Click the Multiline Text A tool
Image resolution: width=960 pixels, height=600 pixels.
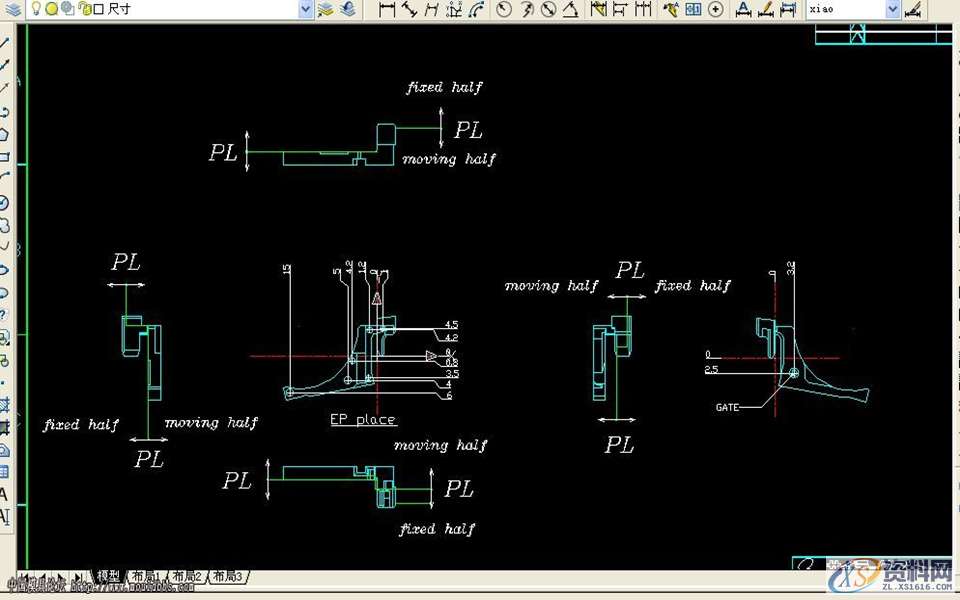pos(4,494)
